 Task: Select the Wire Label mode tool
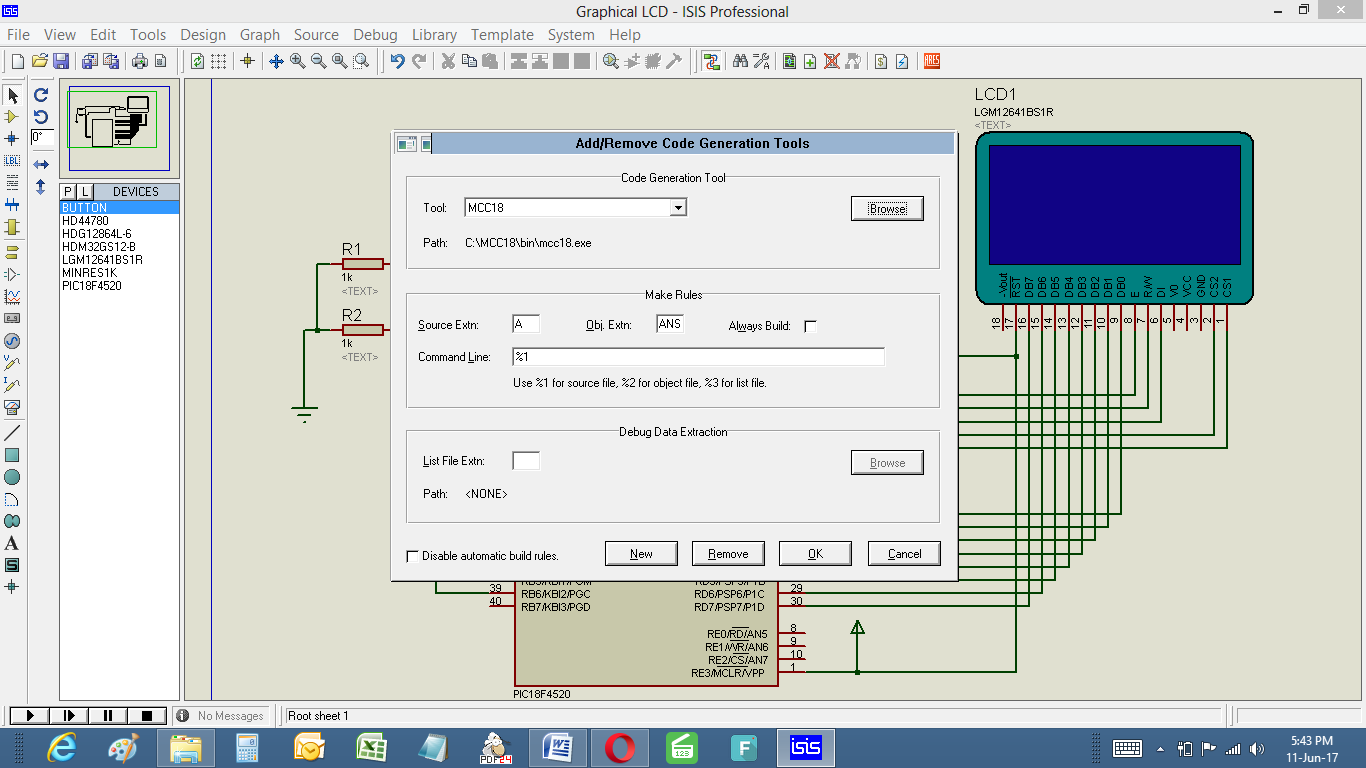pyautogui.click(x=14, y=160)
